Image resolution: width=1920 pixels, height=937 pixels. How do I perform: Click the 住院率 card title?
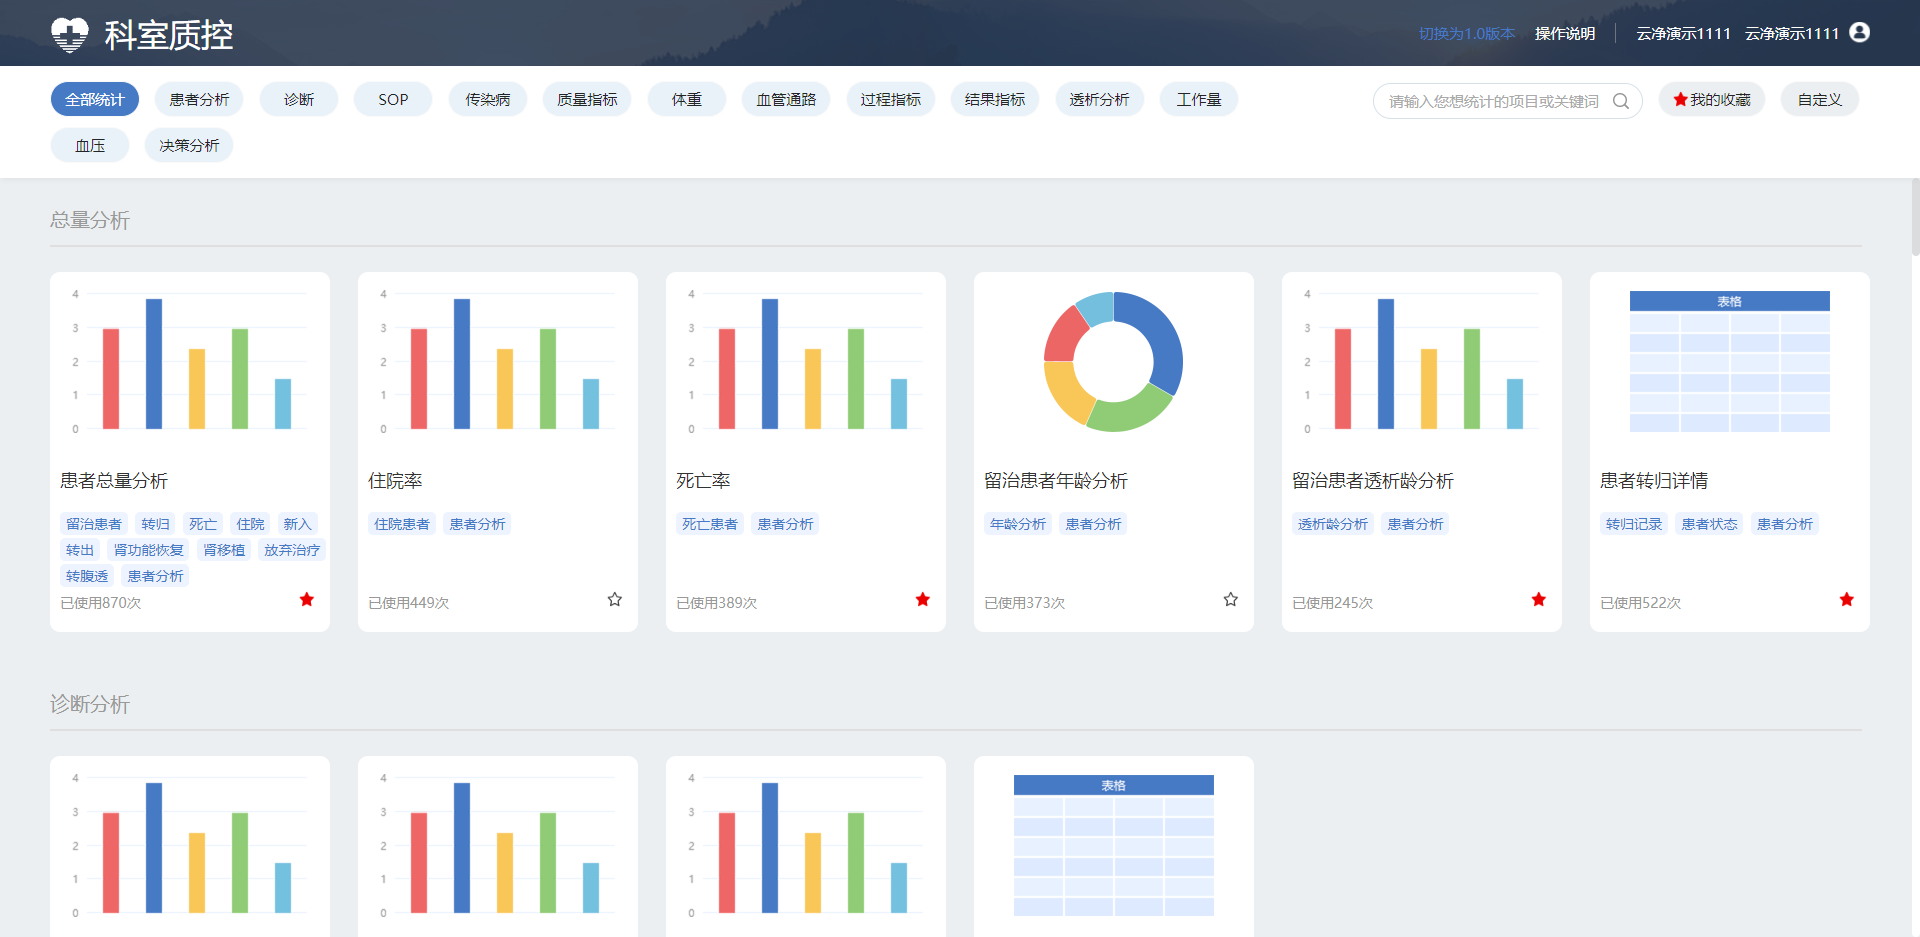(x=395, y=481)
